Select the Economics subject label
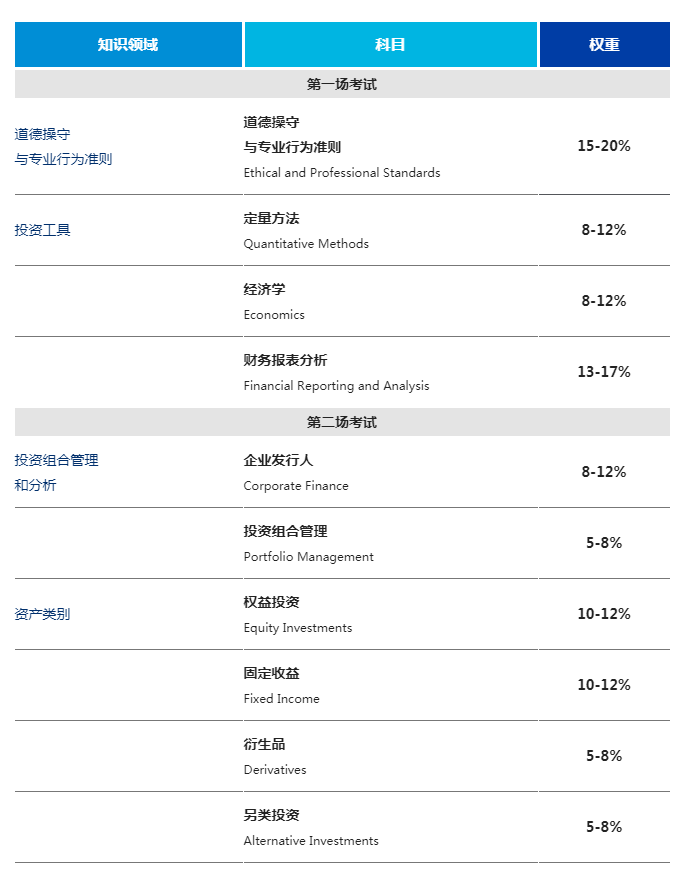The image size is (693, 880). pos(274,315)
